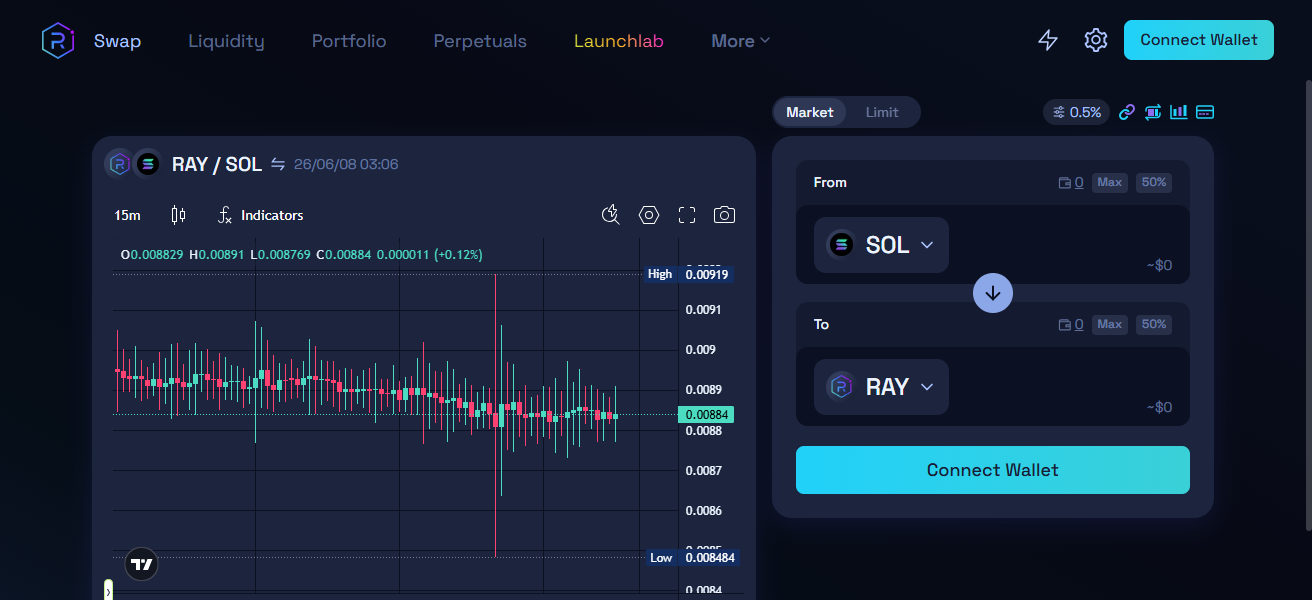The width and height of the screenshot is (1312, 600).
Task: Open the candlestick chart style selector
Action: 179,215
